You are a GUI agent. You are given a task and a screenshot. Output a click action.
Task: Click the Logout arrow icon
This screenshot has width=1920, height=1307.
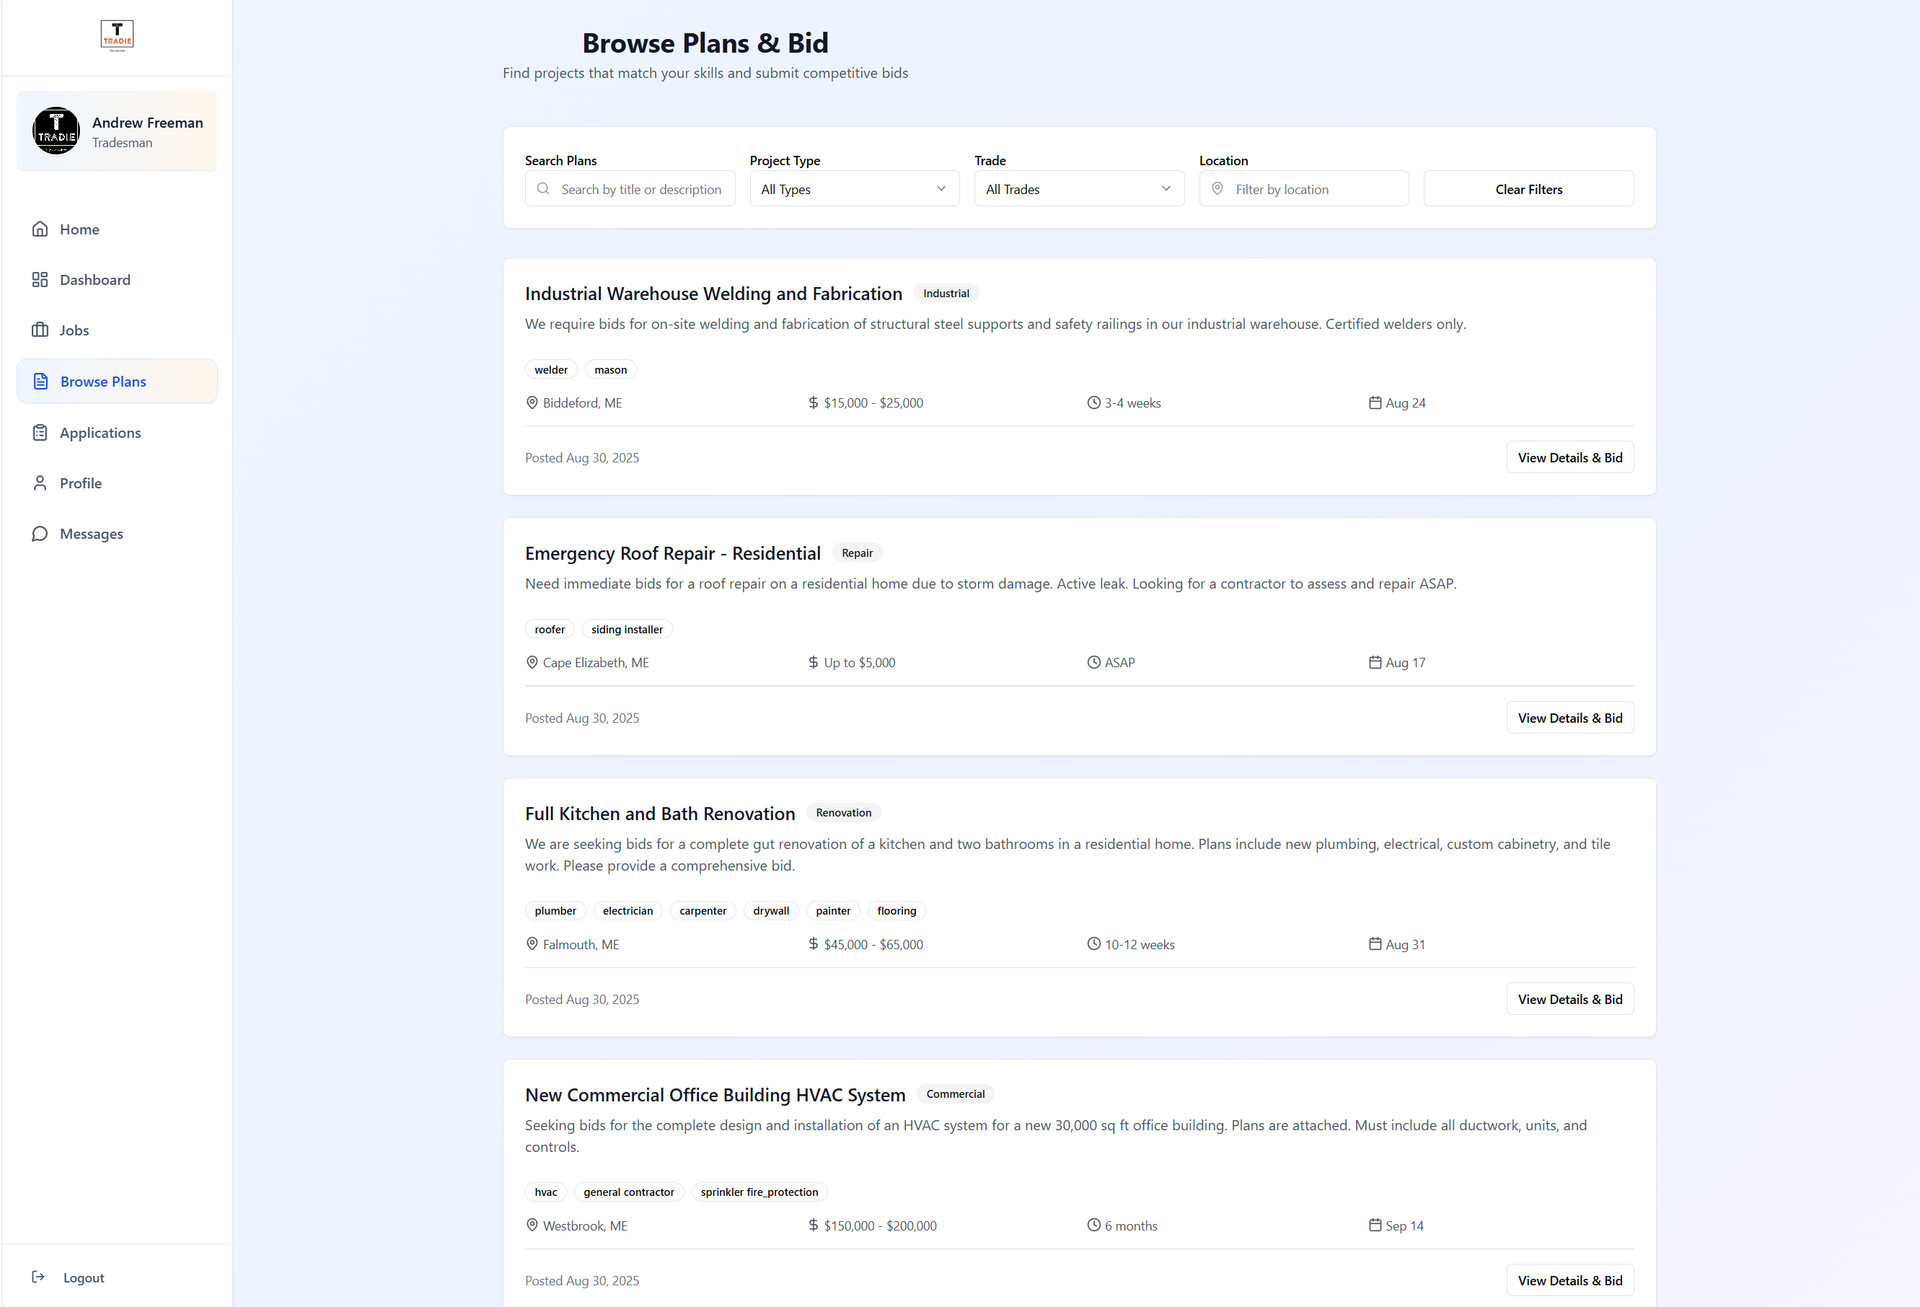point(38,1277)
